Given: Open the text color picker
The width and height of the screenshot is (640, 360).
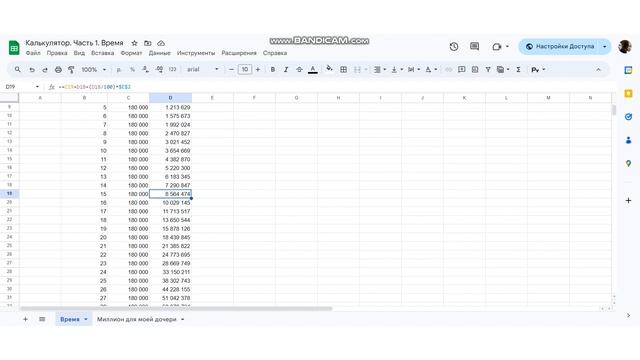Looking at the screenshot, I should (313, 70).
